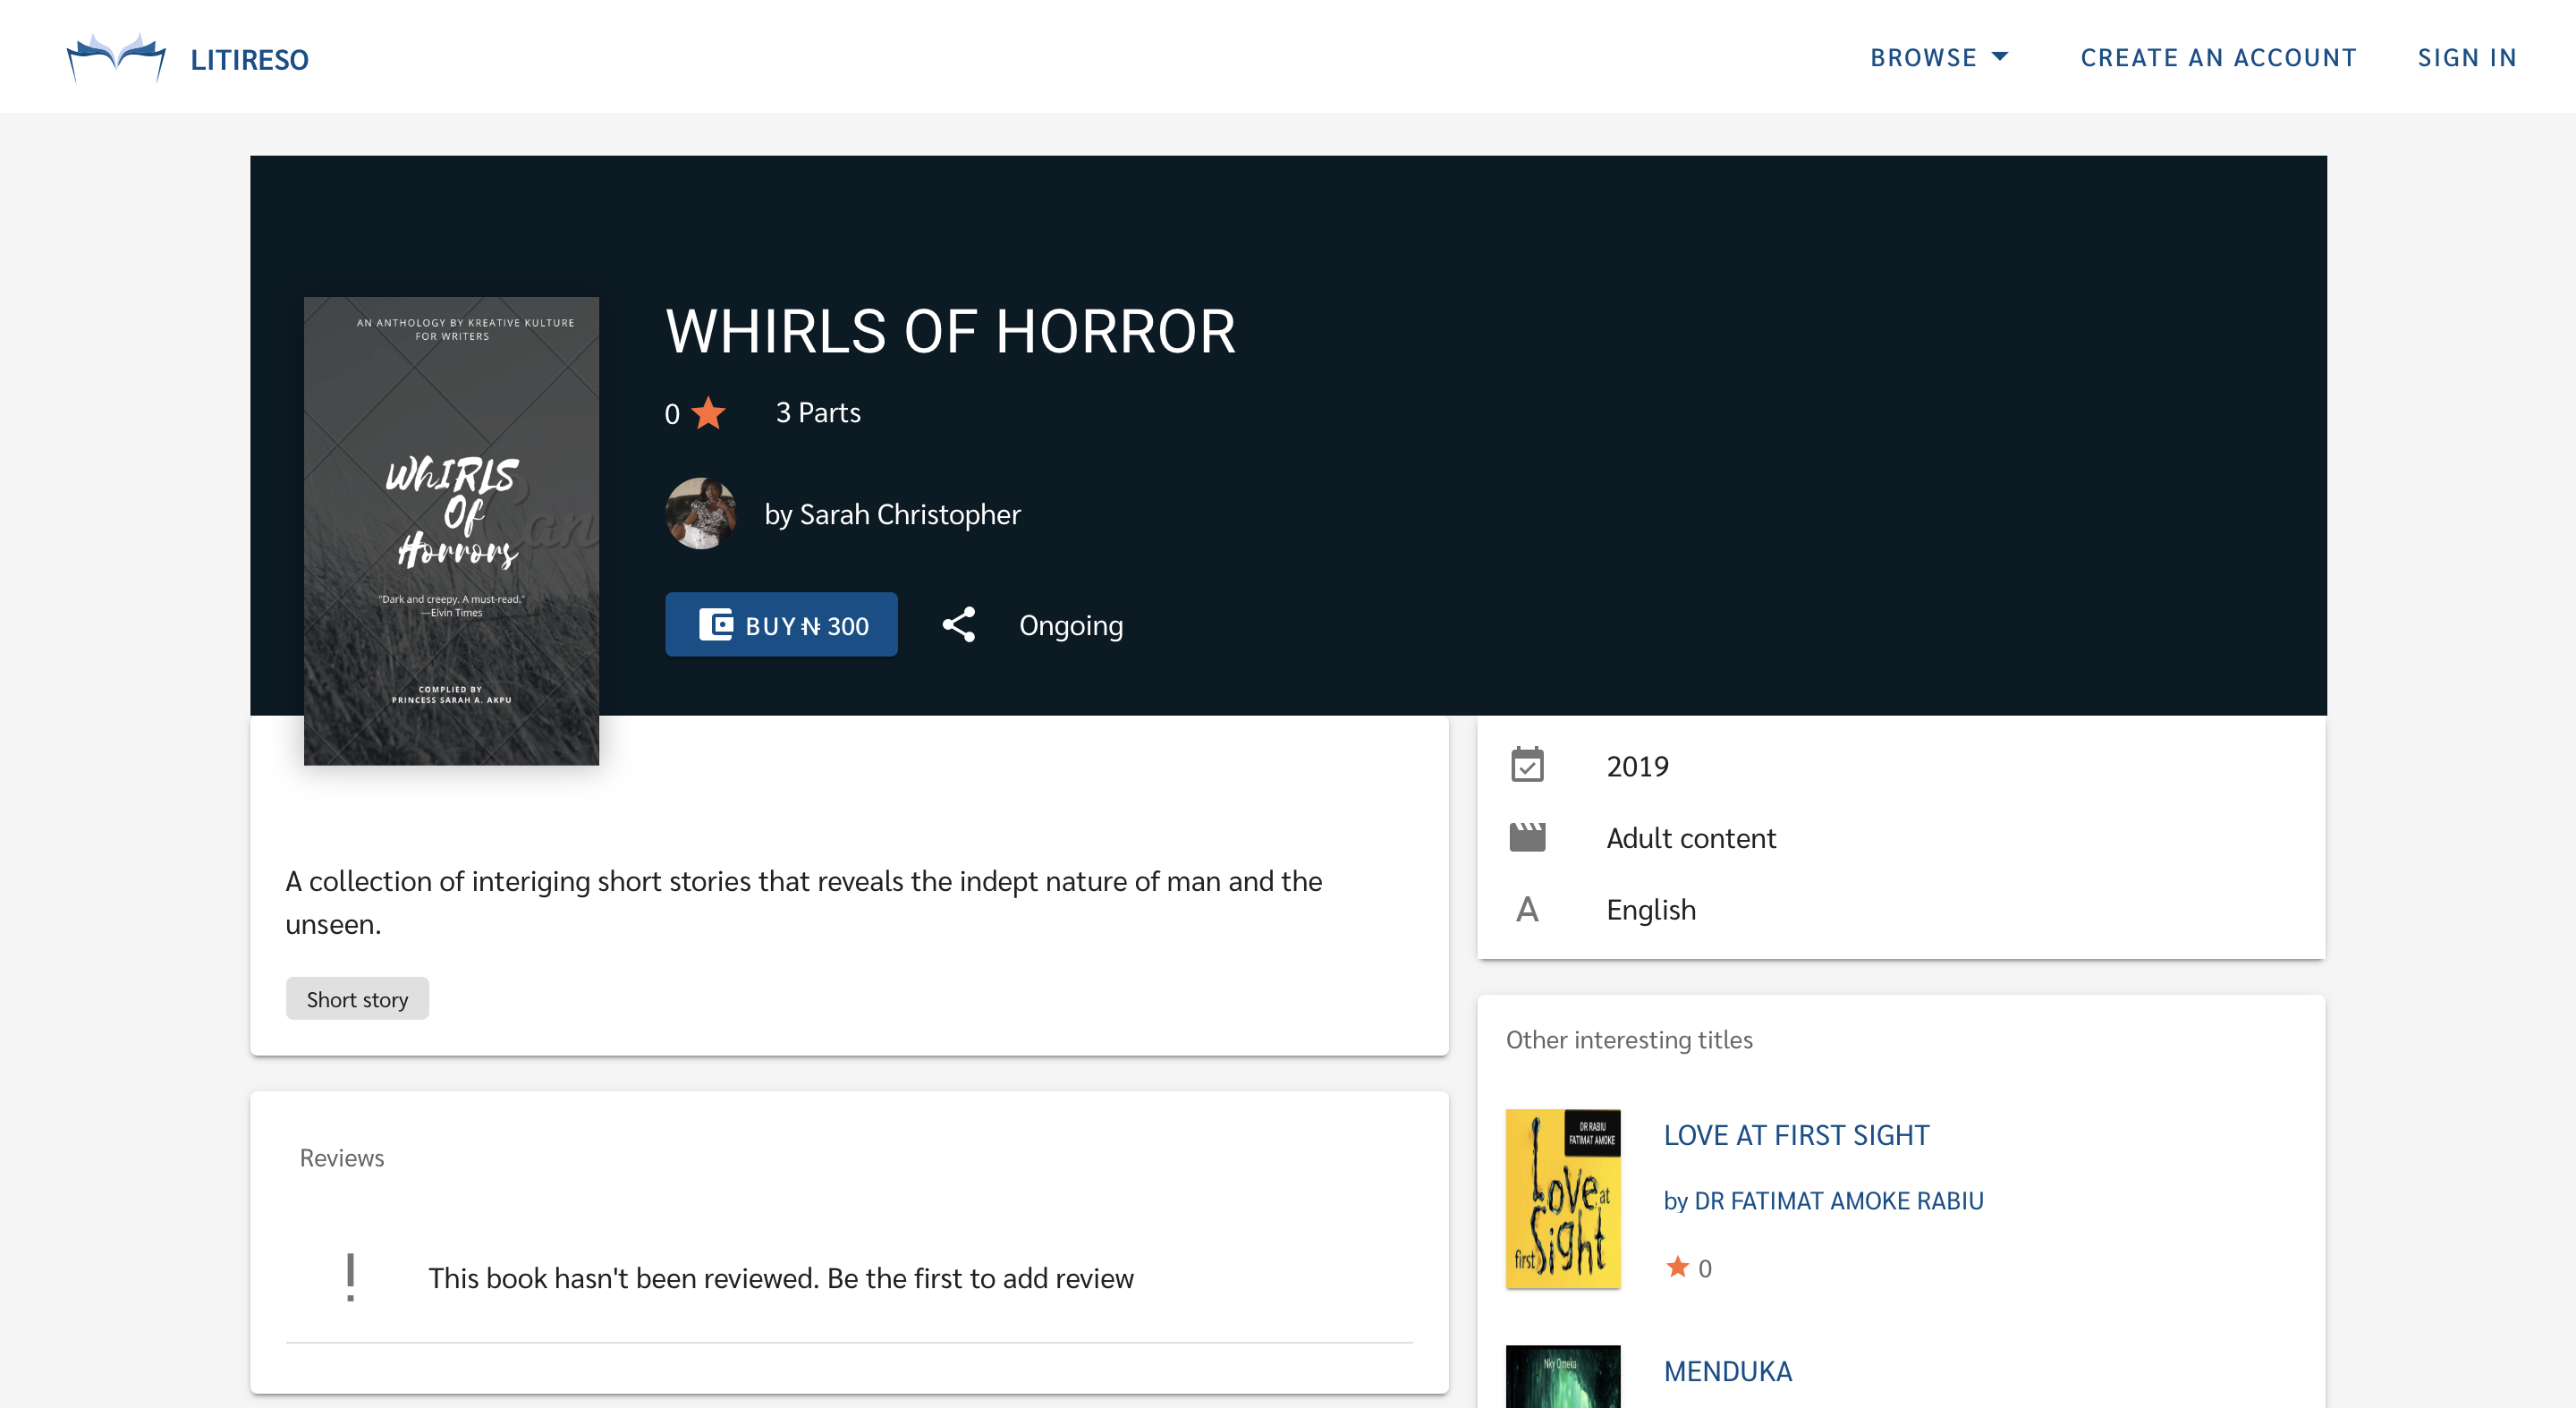
Task: Open Love at First Sight title link
Action: click(x=1796, y=1135)
